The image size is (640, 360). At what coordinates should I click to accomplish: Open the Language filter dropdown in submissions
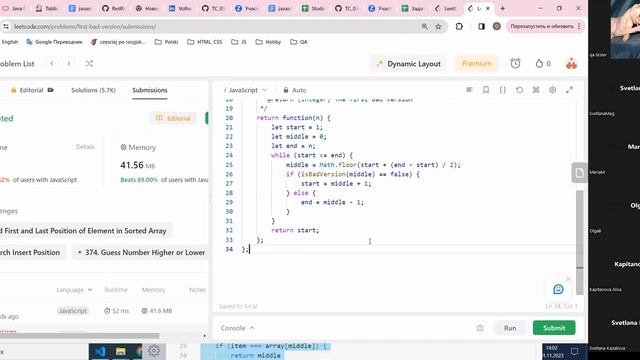tap(74, 290)
